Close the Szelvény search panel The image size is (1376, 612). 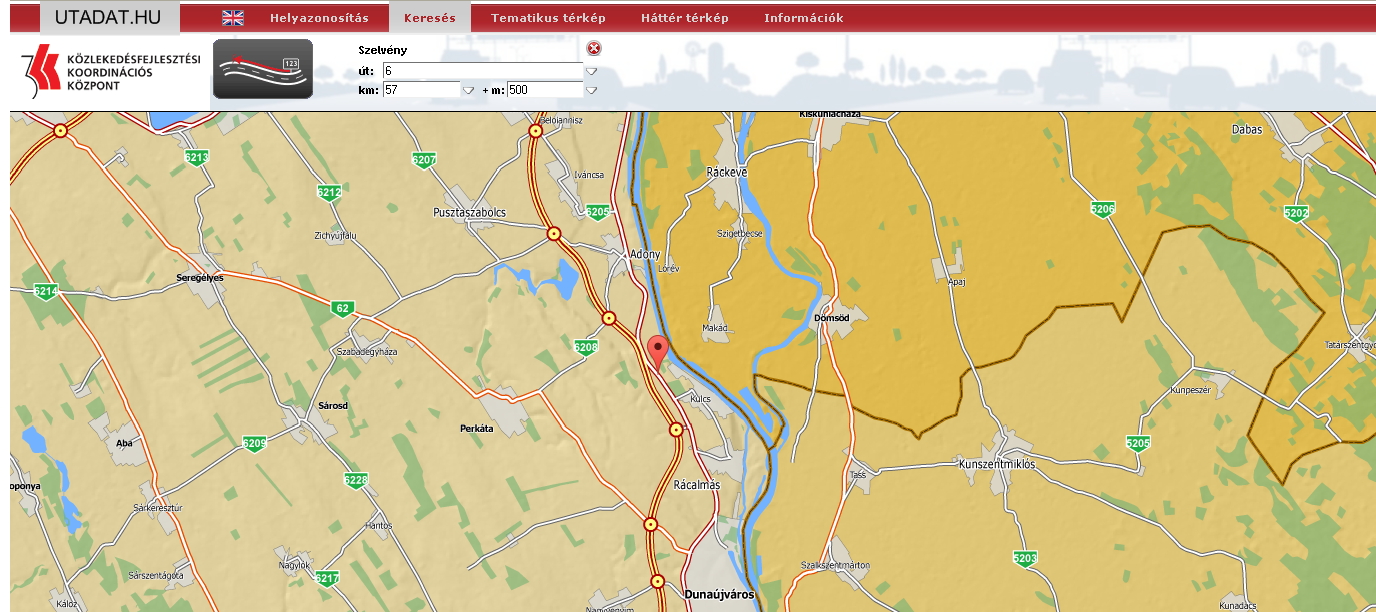click(593, 49)
